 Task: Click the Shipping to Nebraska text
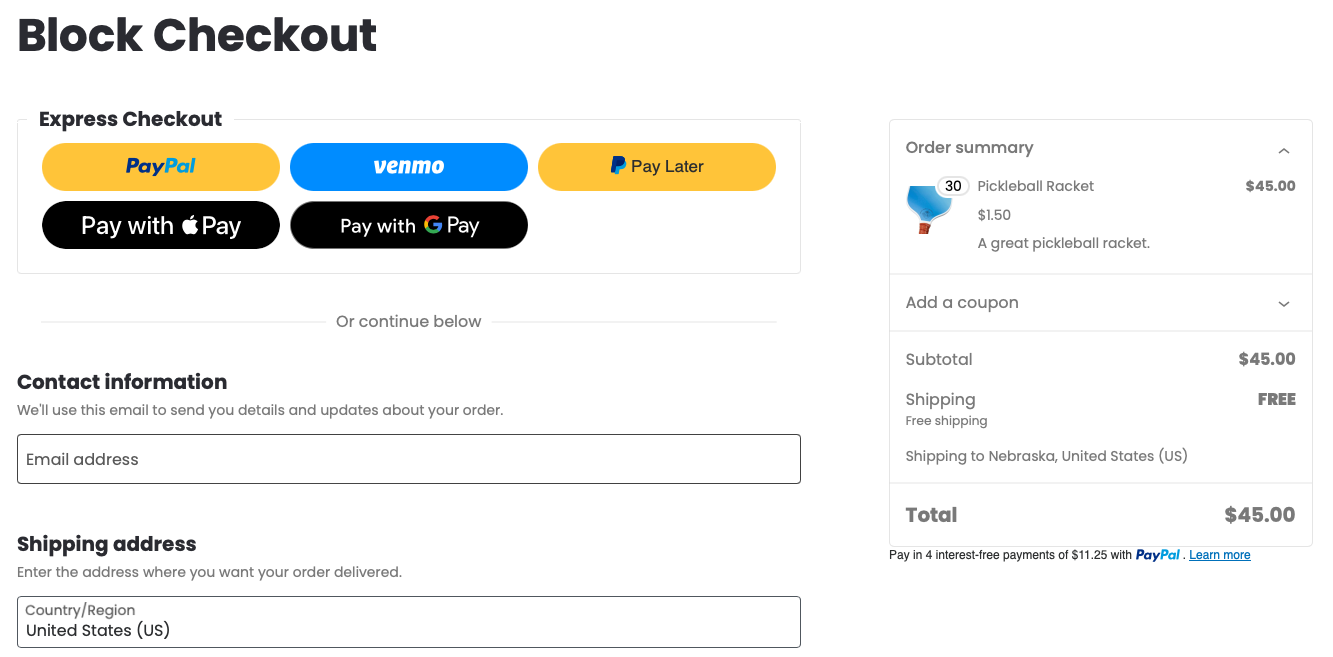pos(1046,456)
